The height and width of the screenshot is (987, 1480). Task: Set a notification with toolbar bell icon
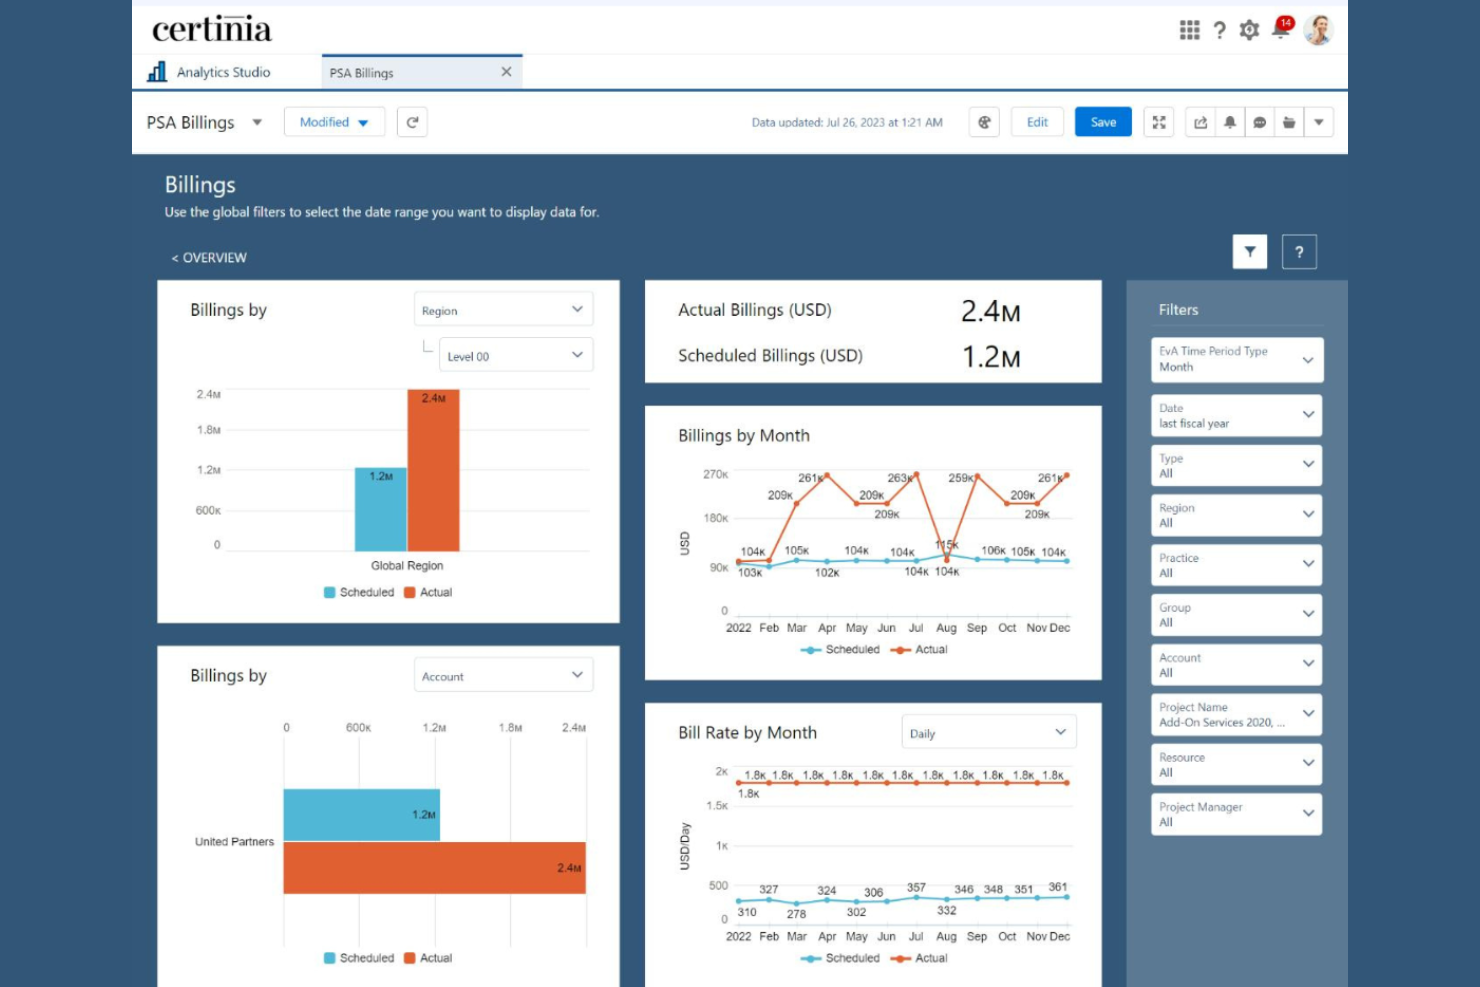click(x=1230, y=122)
